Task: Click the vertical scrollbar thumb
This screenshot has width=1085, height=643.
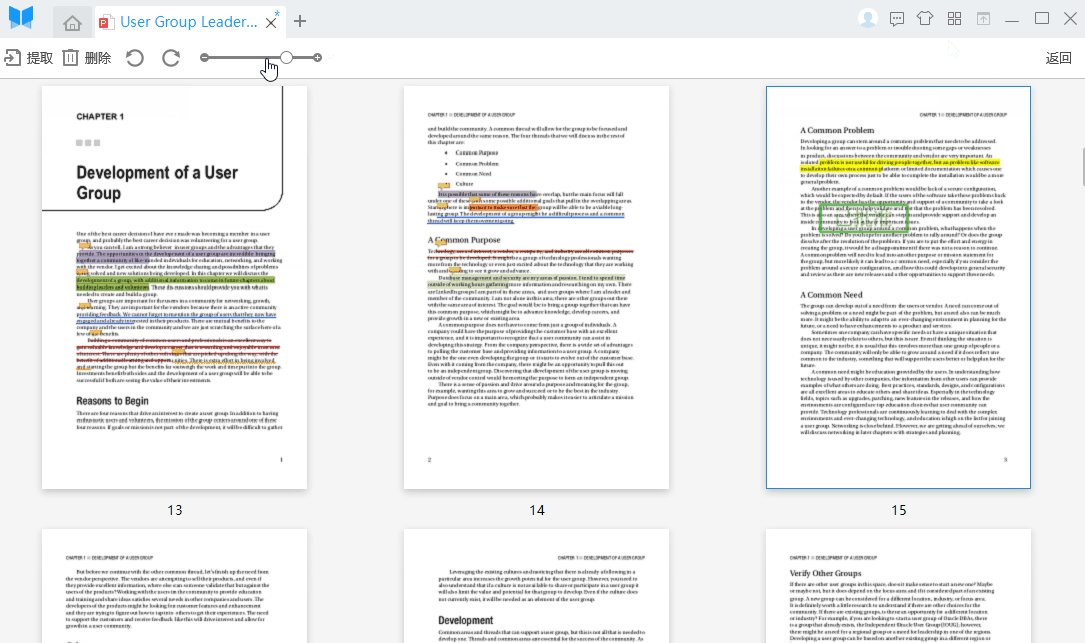Action: 1082,166
